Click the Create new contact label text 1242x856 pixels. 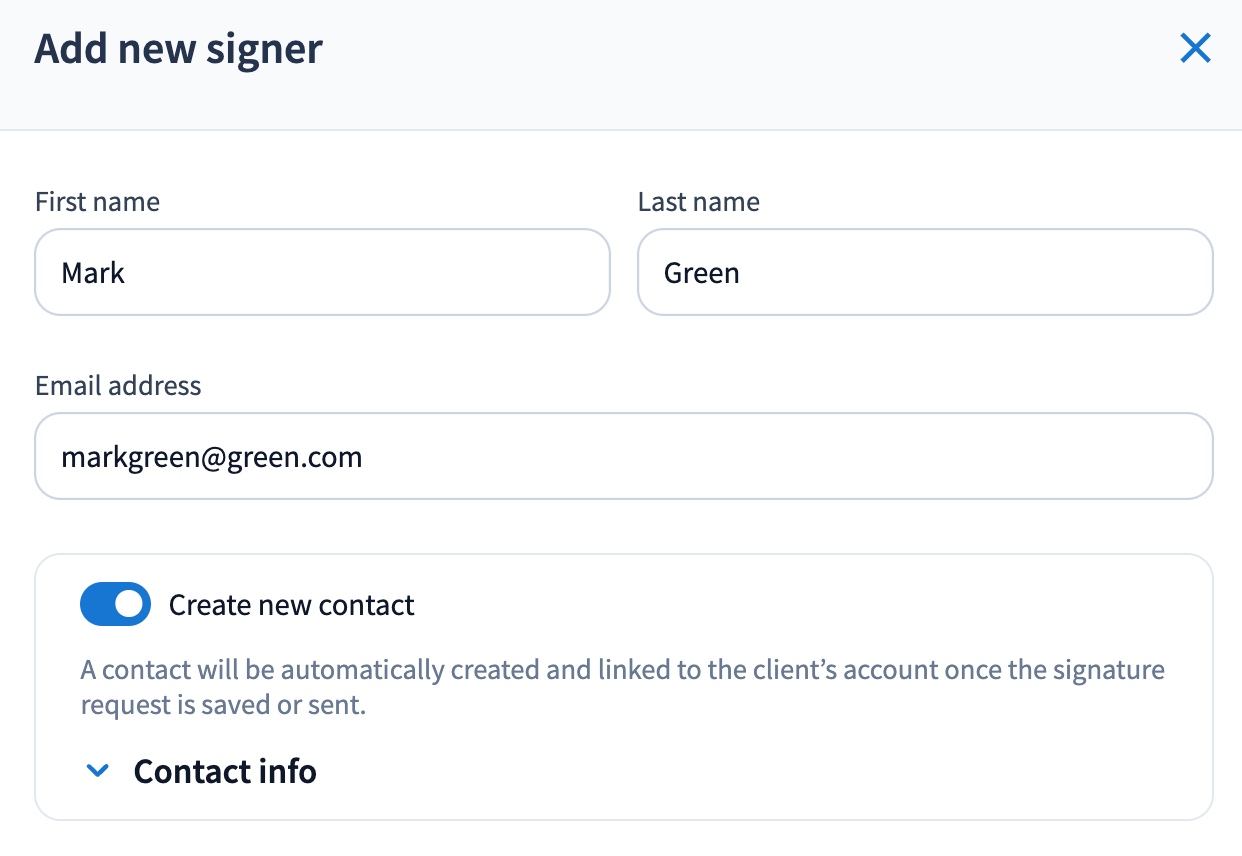pyautogui.click(x=291, y=605)
